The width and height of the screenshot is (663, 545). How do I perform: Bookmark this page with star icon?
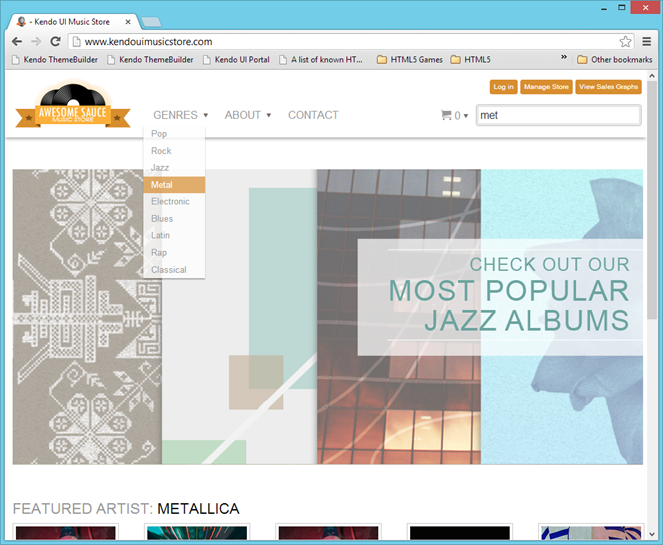(625, 41)
